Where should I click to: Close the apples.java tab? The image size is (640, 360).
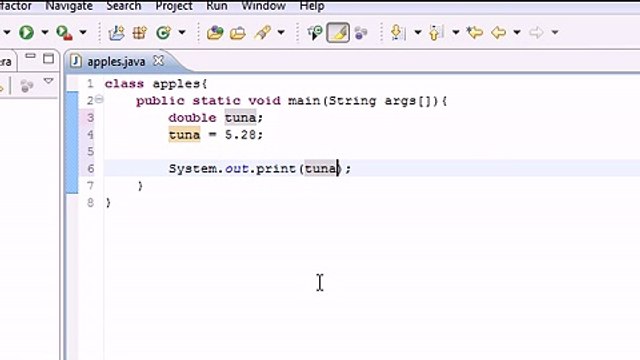coord(158,61)
